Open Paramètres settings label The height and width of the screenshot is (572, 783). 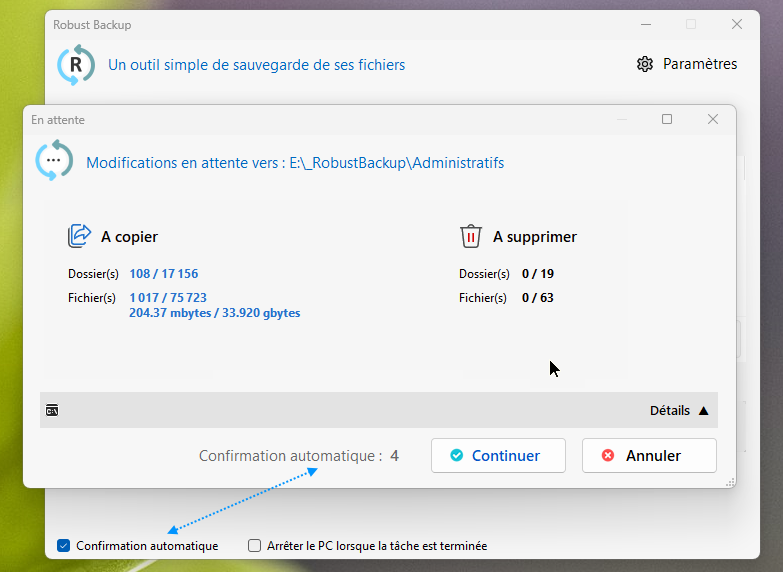[x=700, y=64]
